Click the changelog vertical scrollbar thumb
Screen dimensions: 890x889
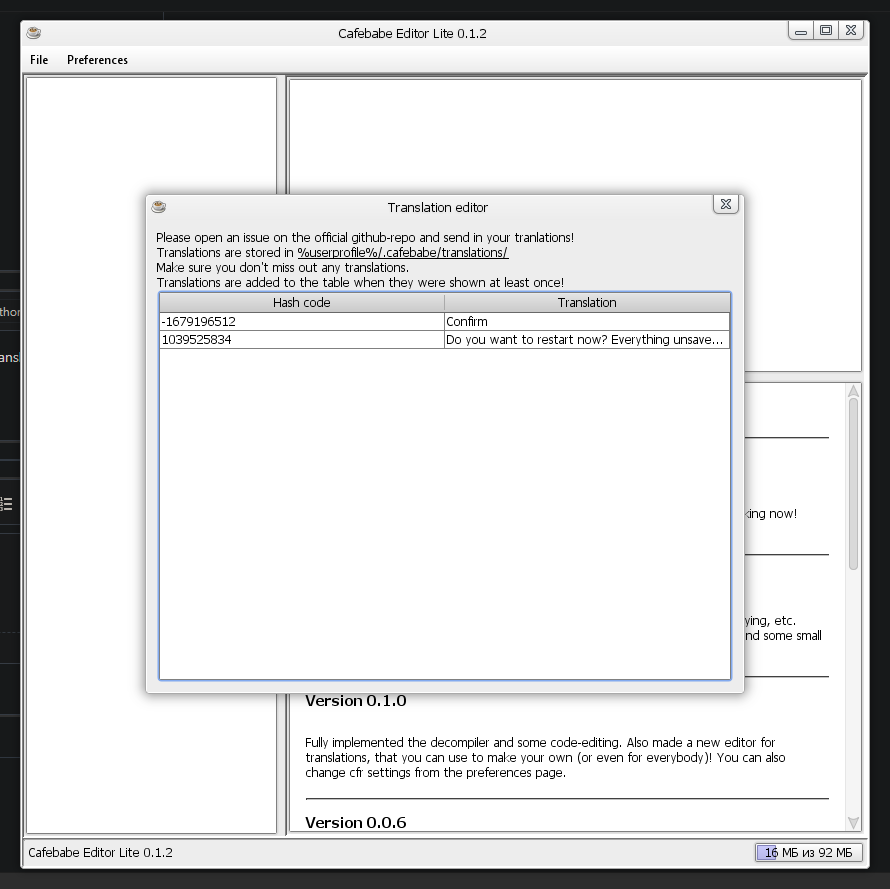coord(853,484)
